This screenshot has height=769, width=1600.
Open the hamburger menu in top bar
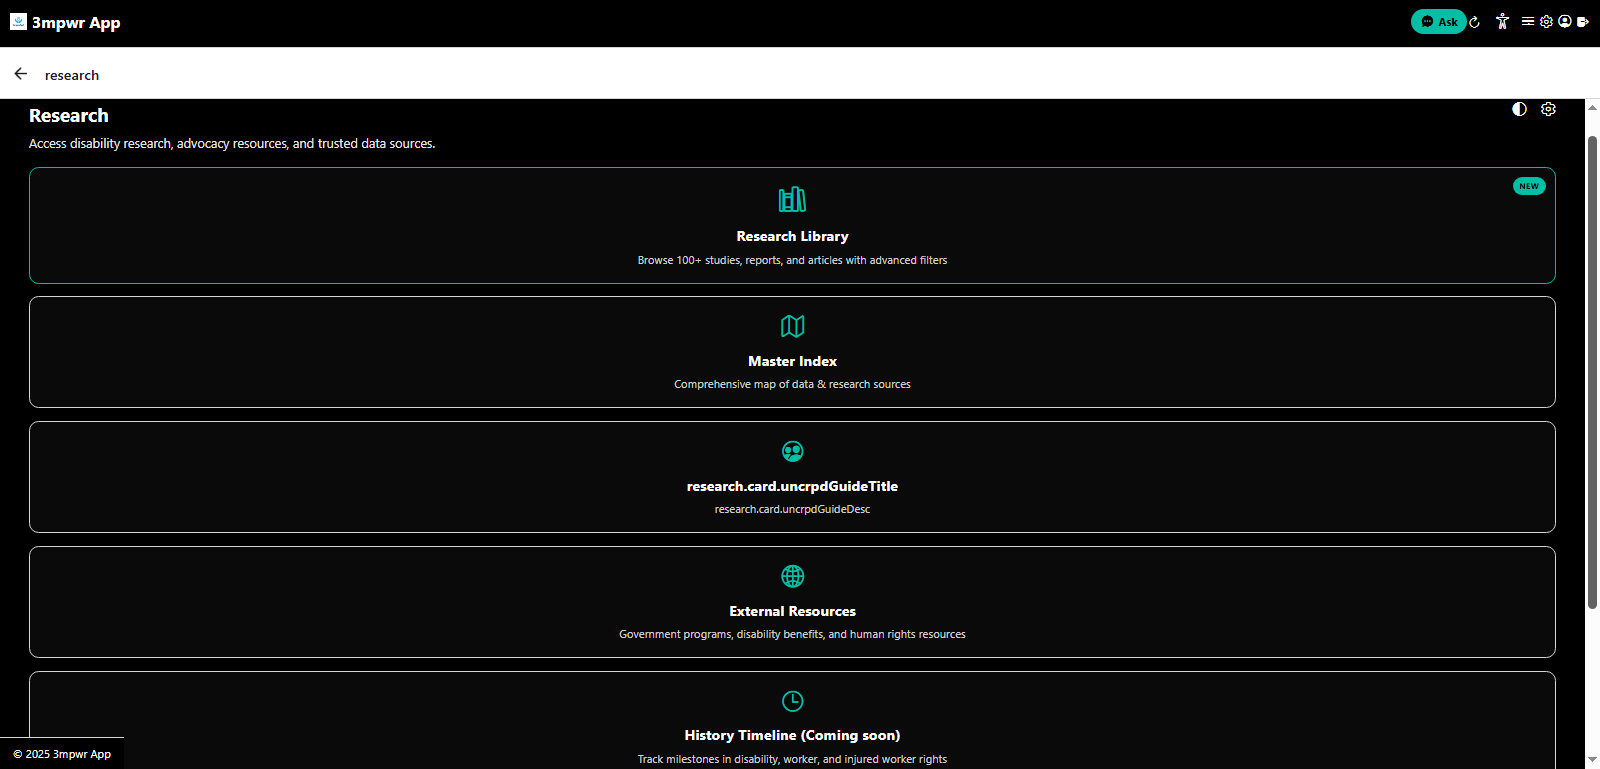click(x=1528, y=21)
